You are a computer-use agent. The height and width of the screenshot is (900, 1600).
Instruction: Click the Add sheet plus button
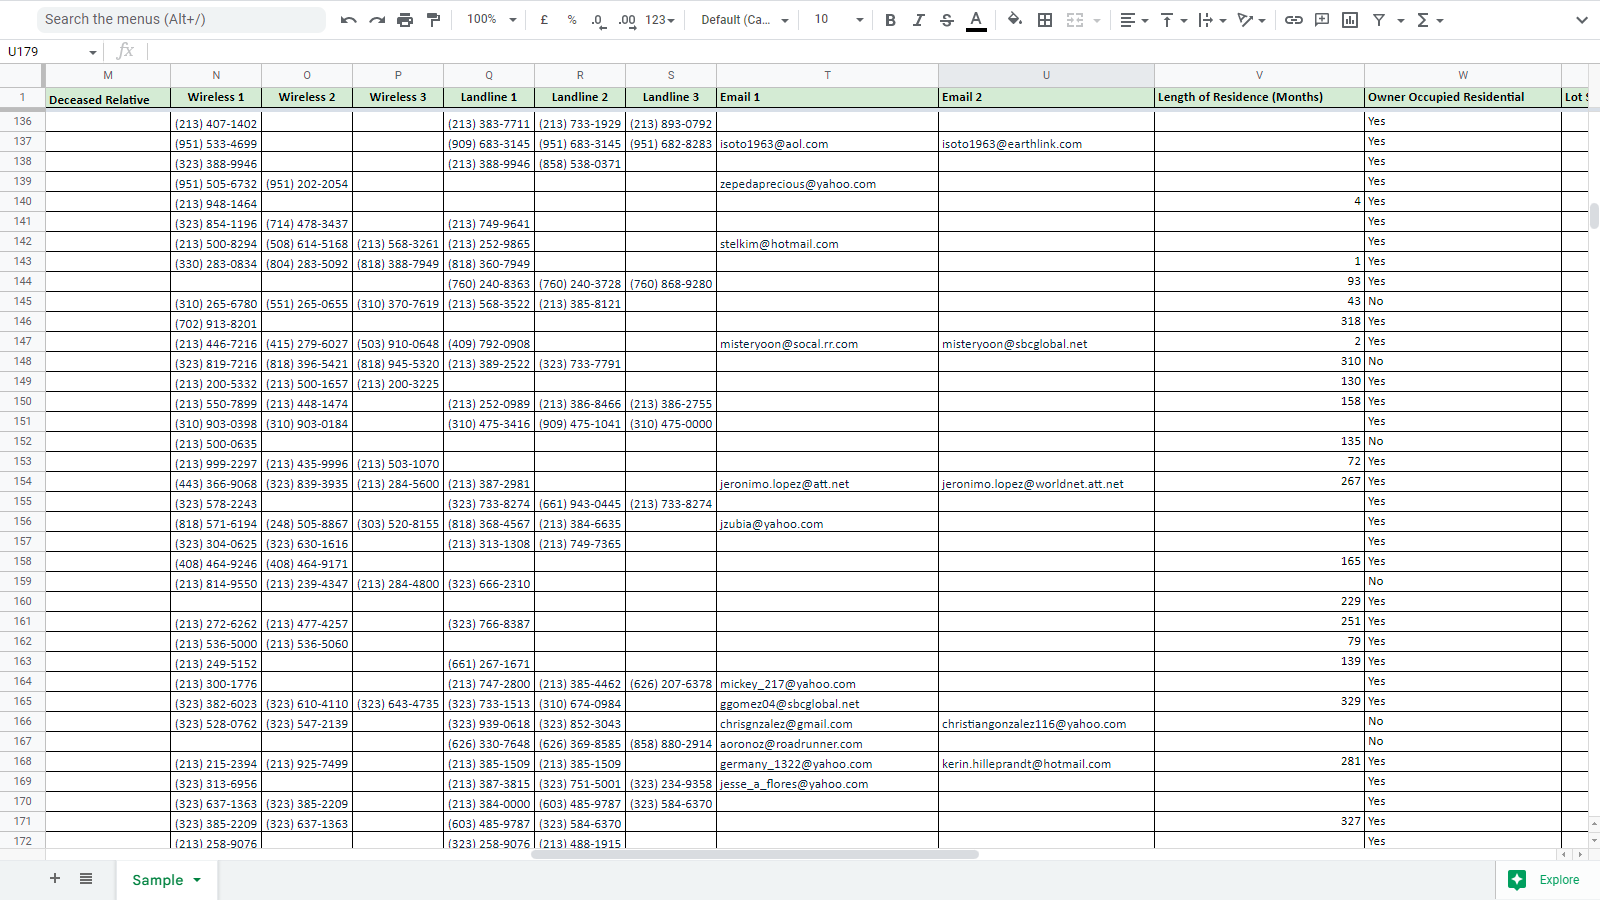pyautogui.click(x=55, y=879)
